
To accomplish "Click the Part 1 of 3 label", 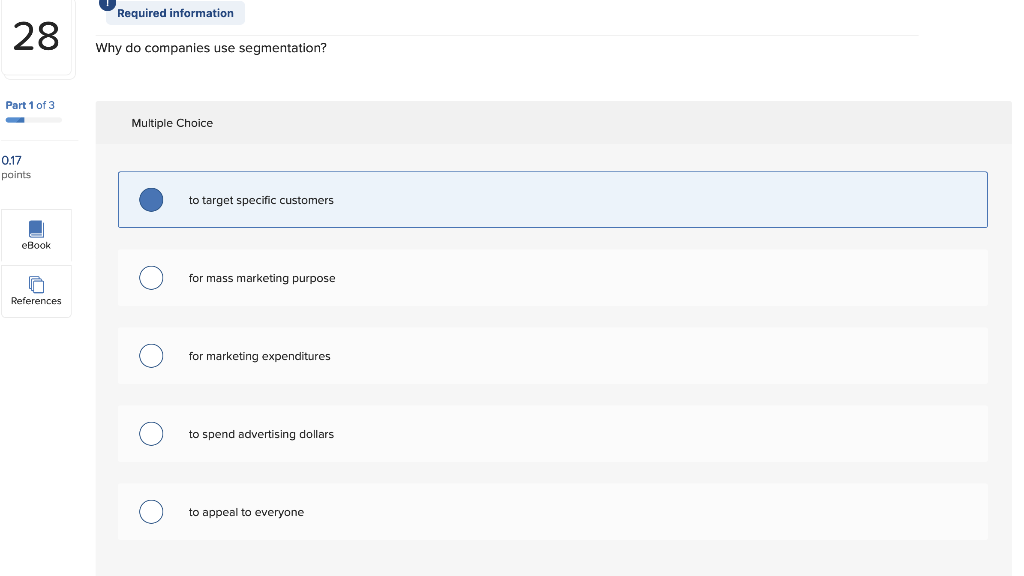I will [30, 105].
